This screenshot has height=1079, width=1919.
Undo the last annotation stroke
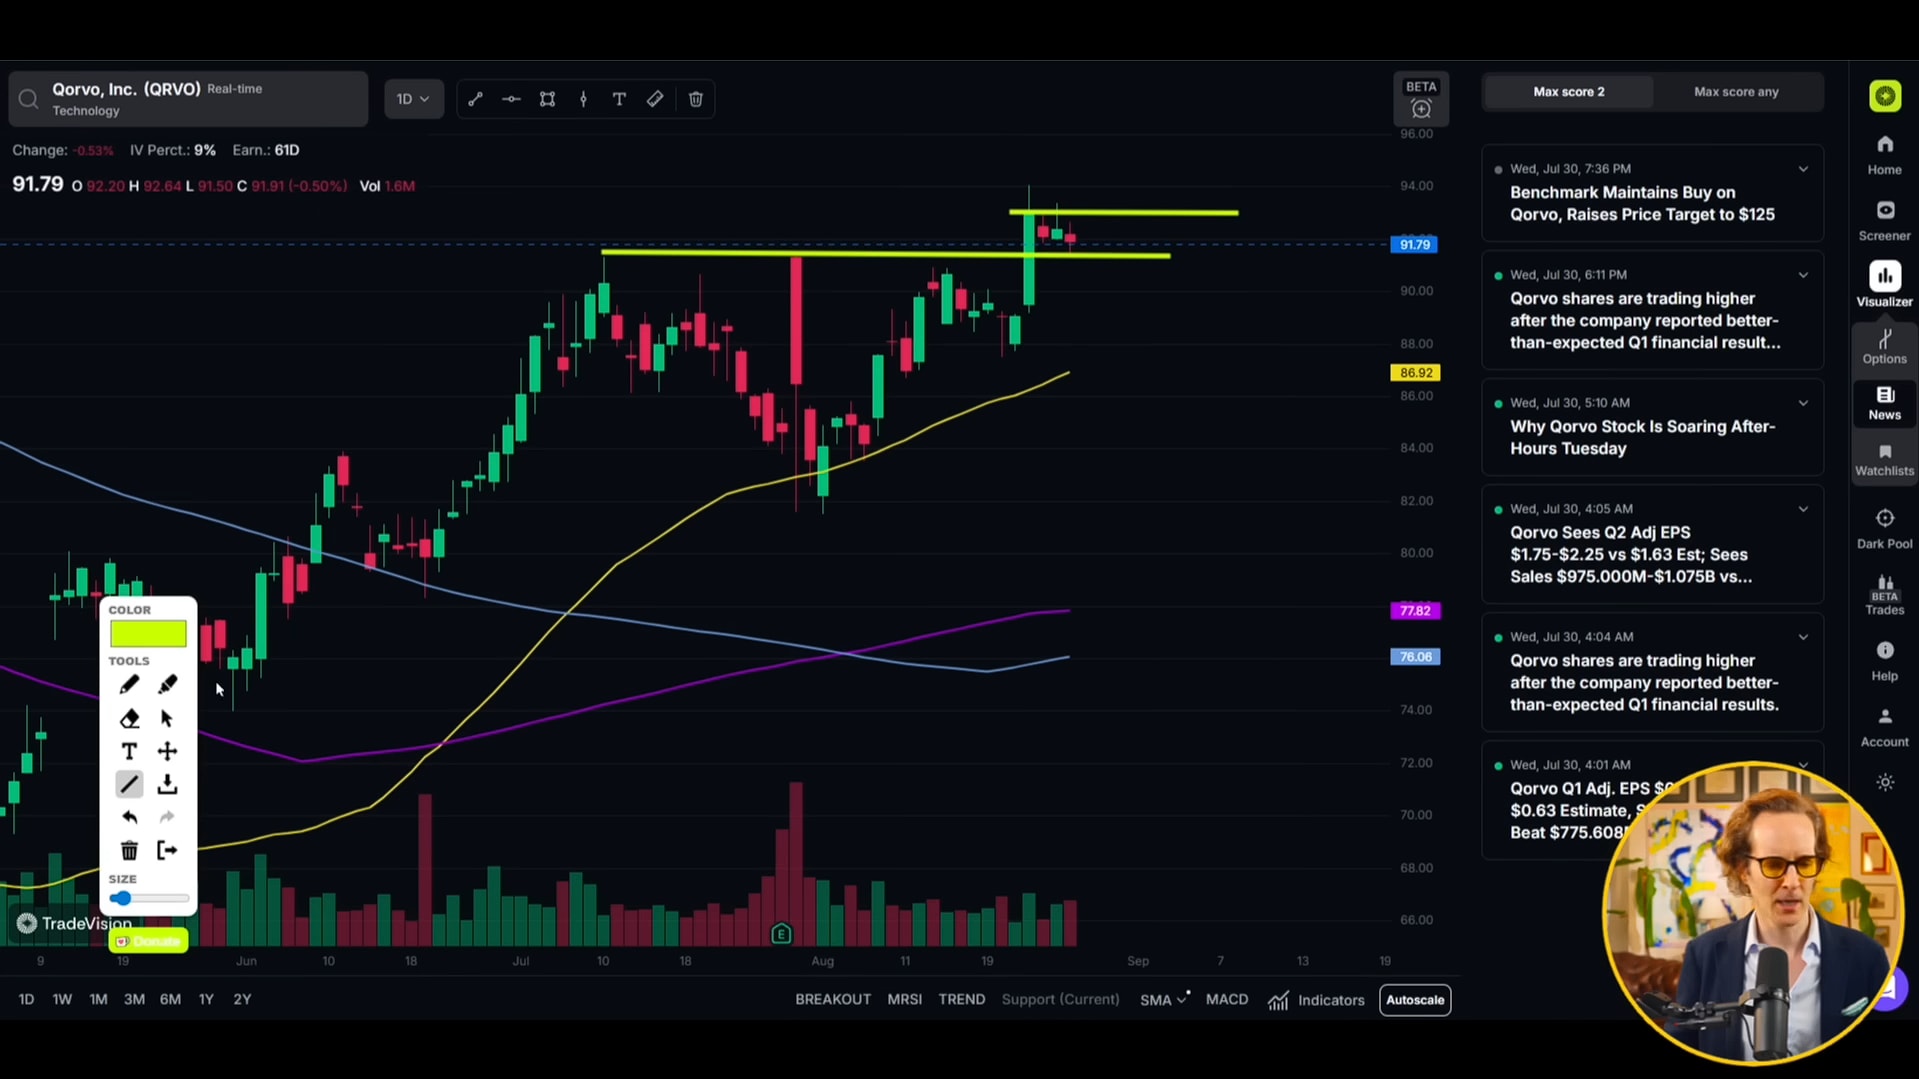point(129,817)
